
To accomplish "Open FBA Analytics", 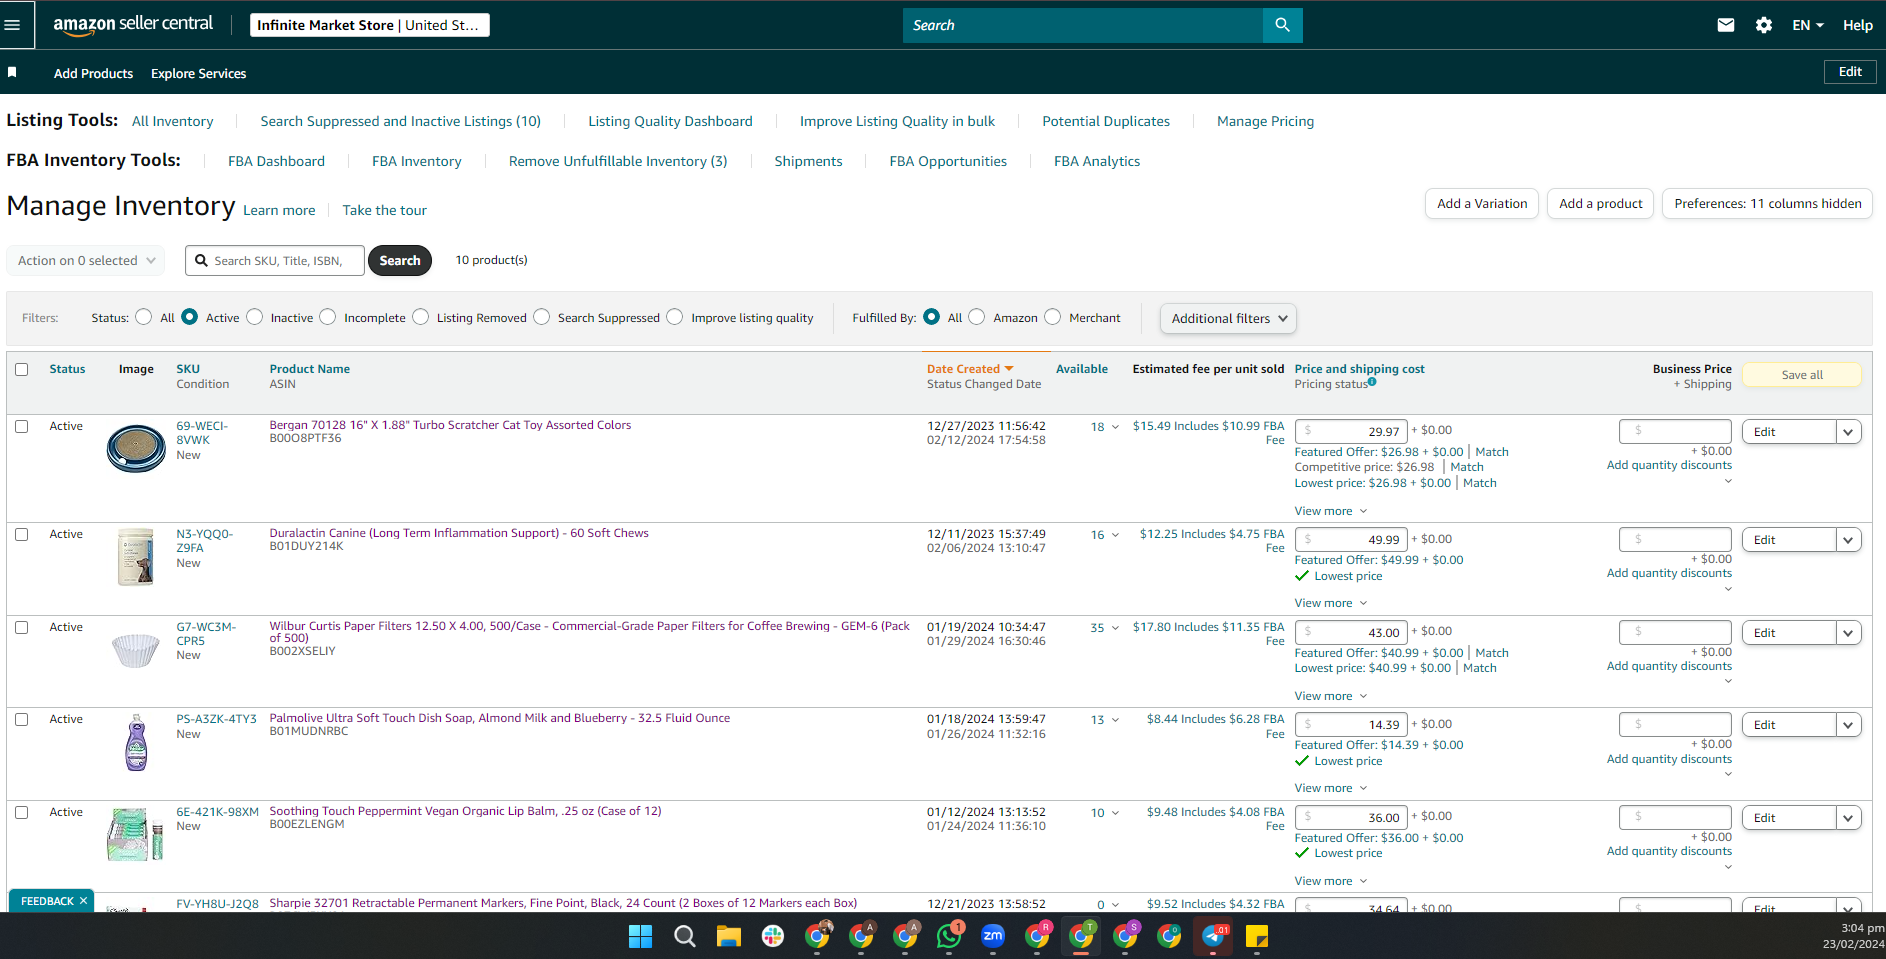I will click(1097, 161).
